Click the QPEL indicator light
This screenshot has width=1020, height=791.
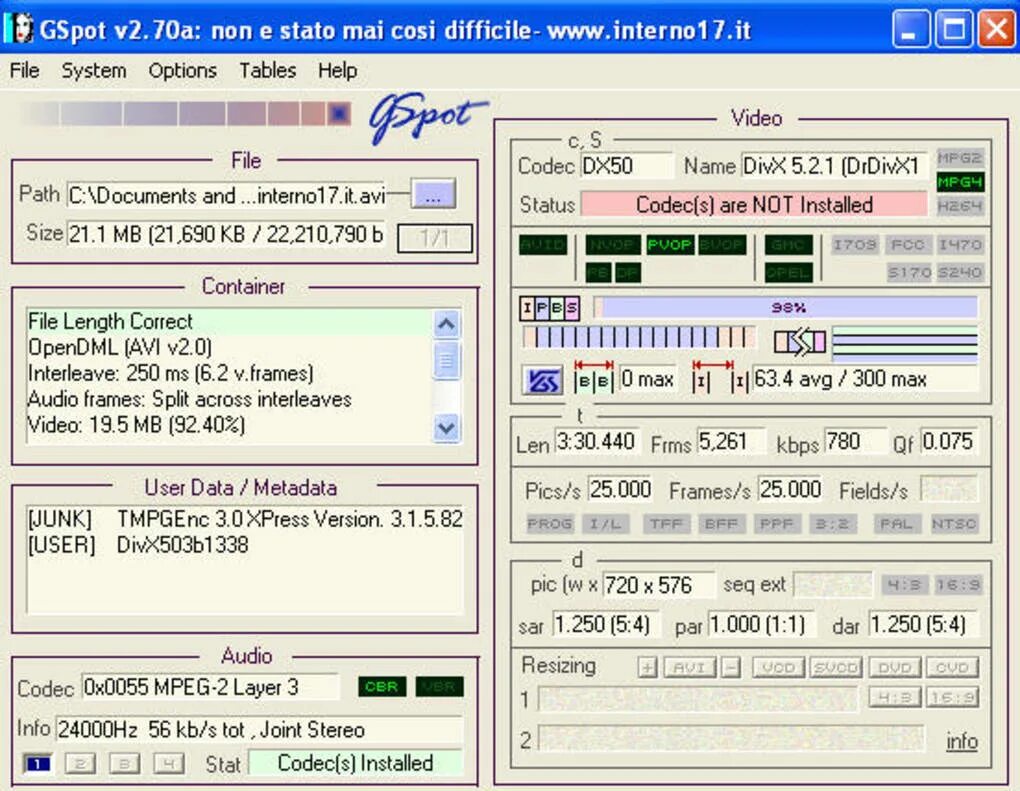tap(788, 272)
